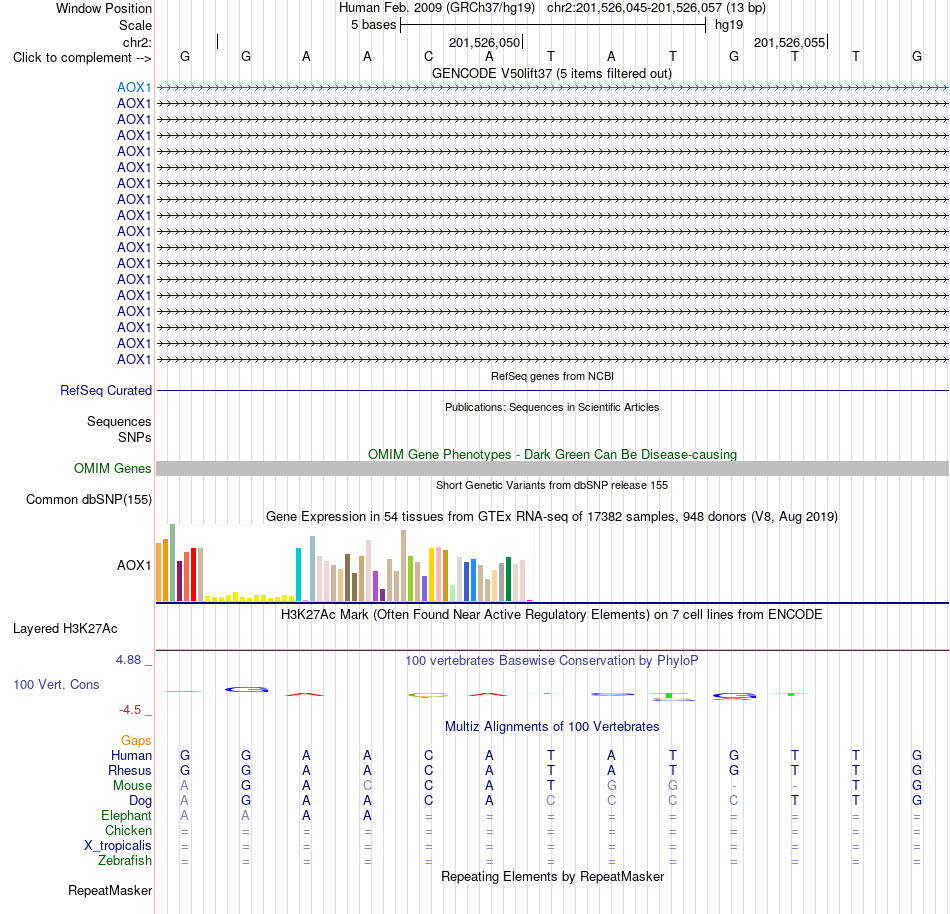Select the Rhesus alignment row label

point(130,770)
